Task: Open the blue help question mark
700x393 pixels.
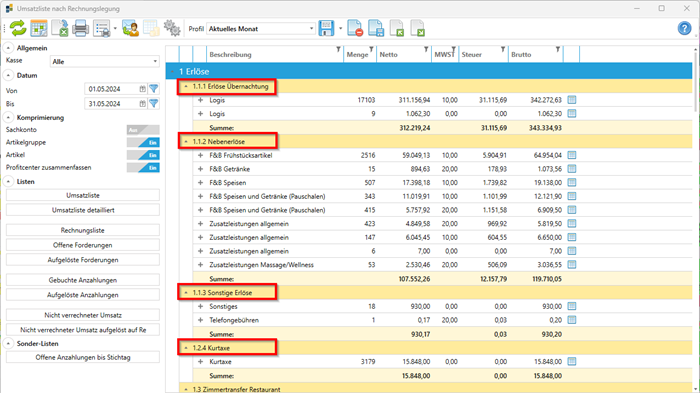Action: (x=684, y=29)
